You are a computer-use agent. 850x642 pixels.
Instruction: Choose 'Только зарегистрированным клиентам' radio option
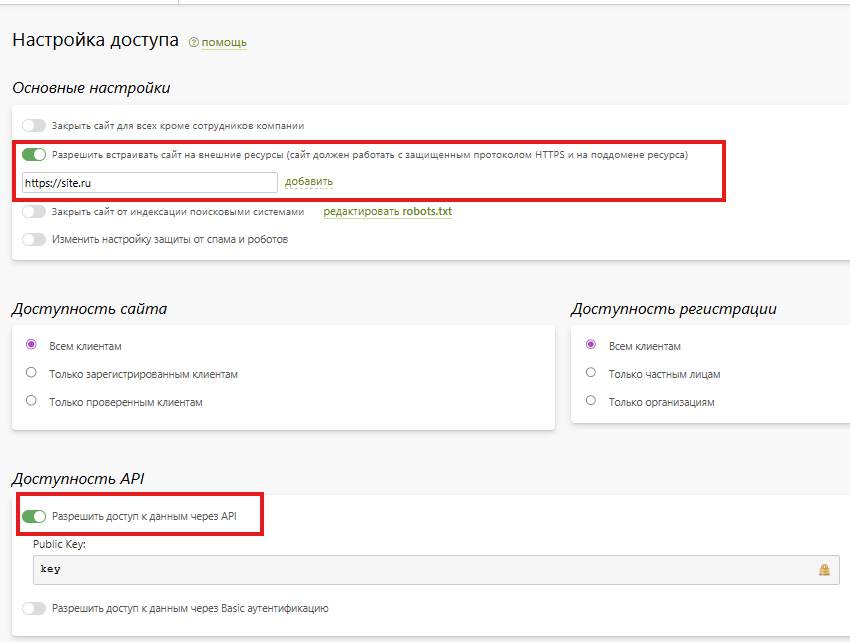pyautogui.click(x=31, y=374)
